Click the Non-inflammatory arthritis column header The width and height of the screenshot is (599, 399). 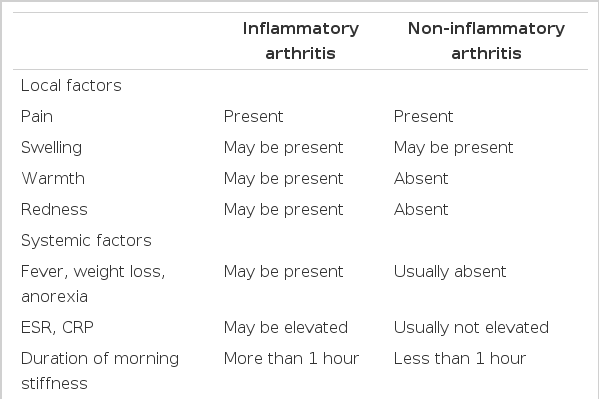click(486, 41)
